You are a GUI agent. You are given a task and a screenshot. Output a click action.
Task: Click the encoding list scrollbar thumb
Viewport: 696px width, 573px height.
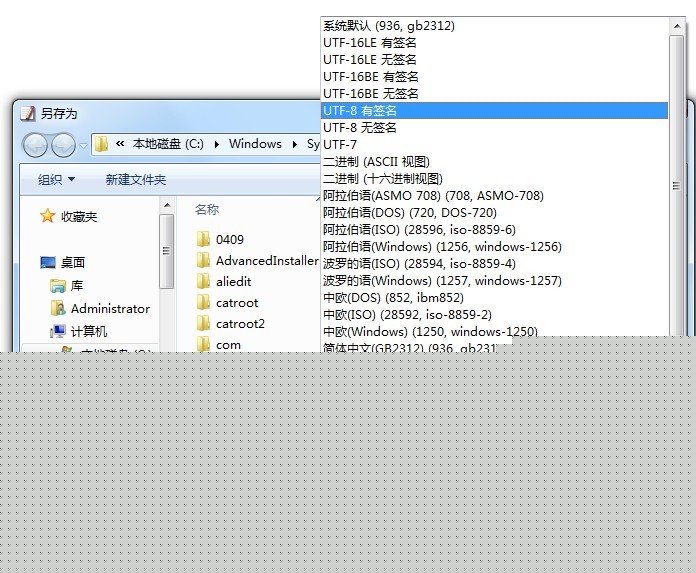click(676, 186)
